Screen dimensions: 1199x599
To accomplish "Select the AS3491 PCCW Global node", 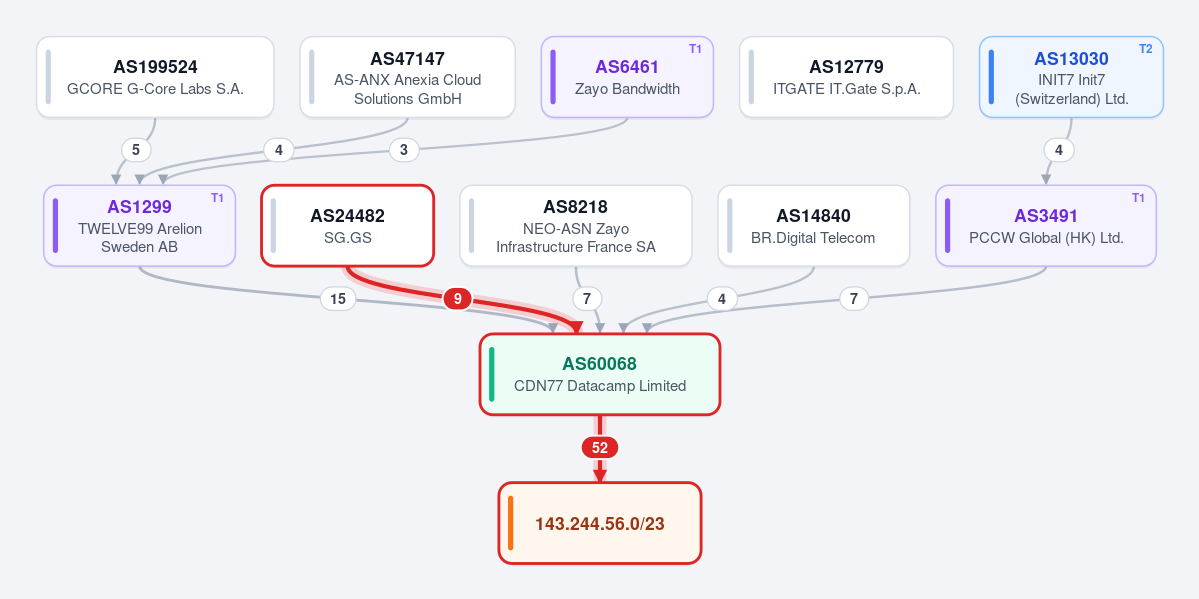I will (1046, 226).
